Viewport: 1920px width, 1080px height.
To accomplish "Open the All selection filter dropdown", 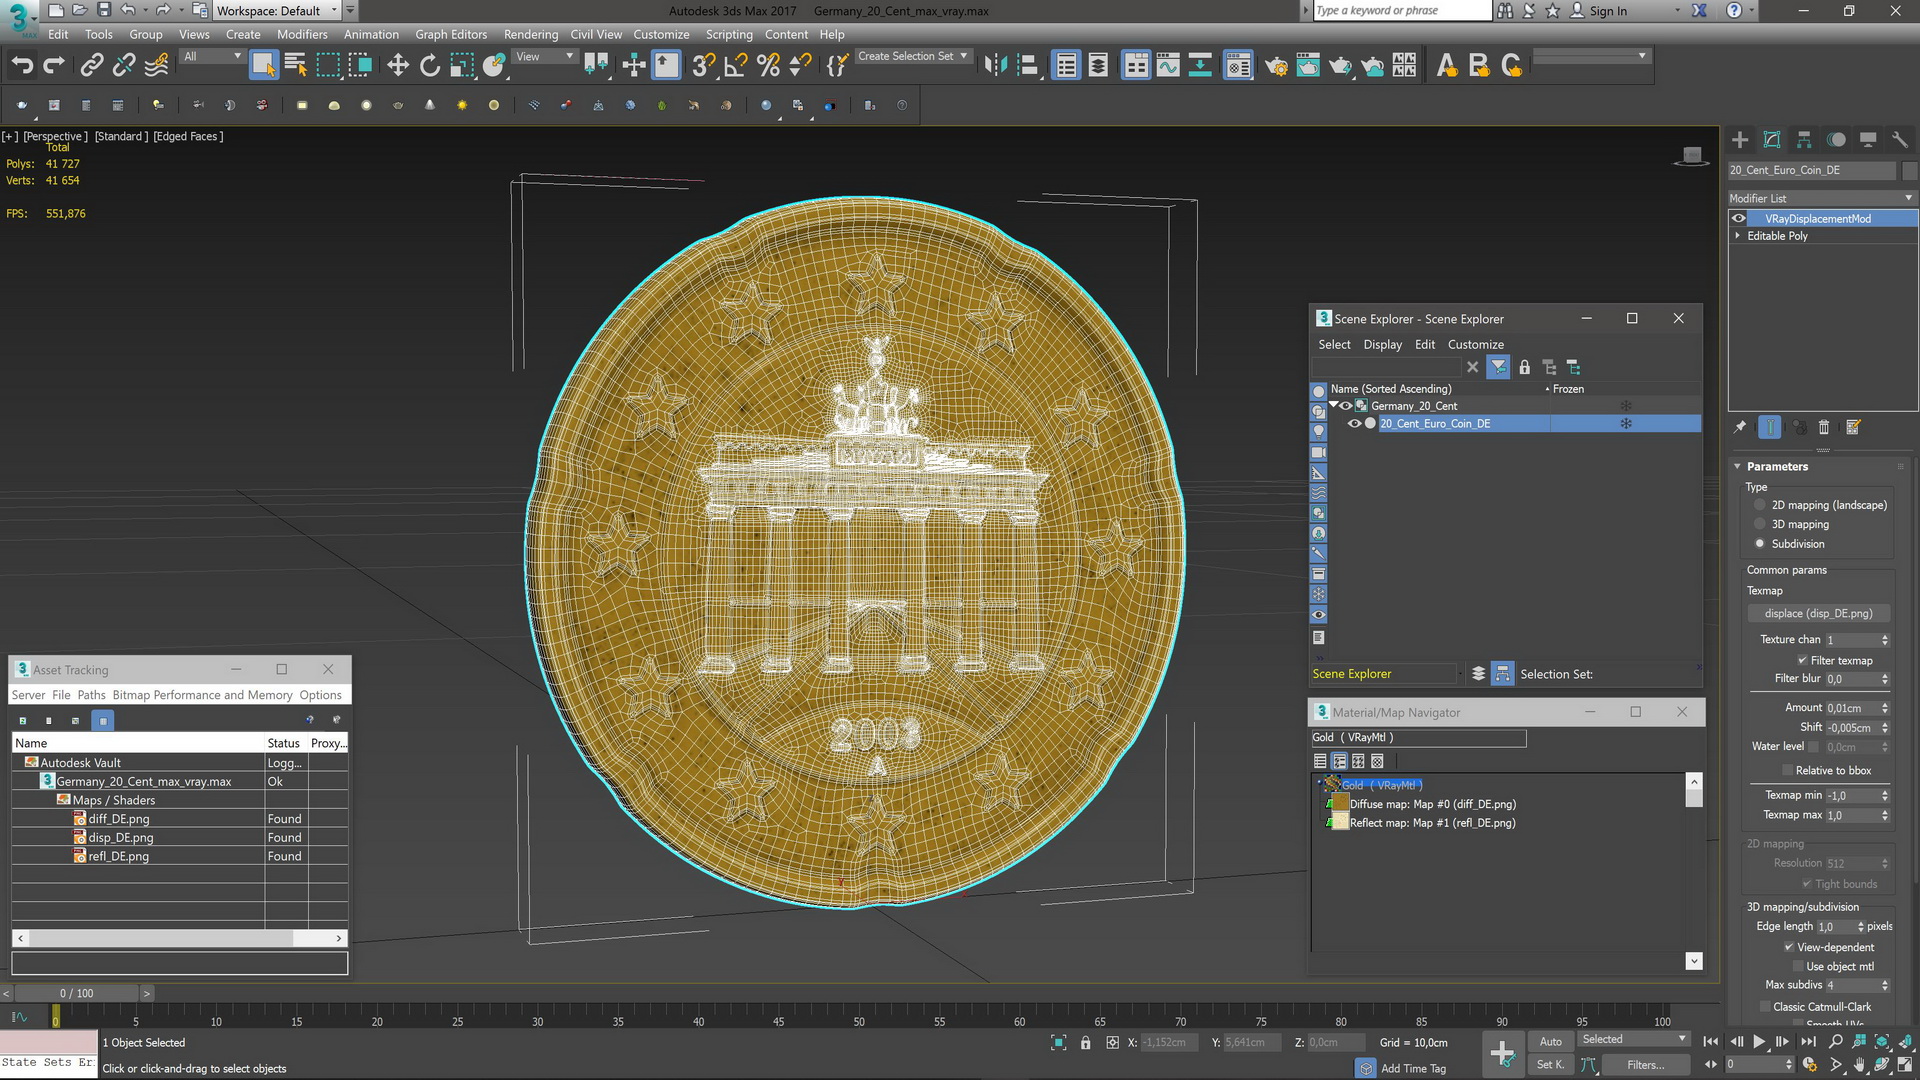I will 212,57.
